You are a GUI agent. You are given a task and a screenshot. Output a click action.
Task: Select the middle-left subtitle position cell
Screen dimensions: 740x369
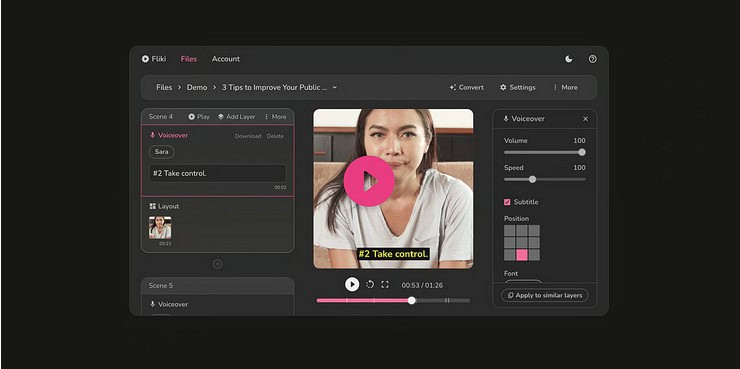(510, 243)
